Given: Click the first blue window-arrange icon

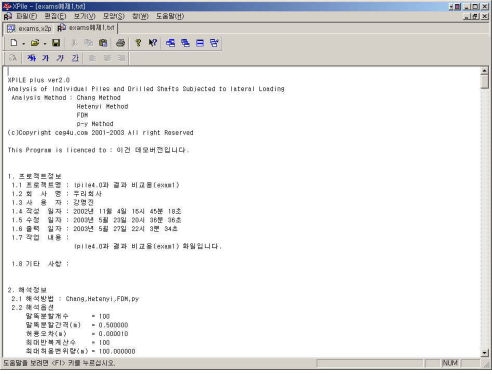Looking at the screenshot, I should [170, 43].
